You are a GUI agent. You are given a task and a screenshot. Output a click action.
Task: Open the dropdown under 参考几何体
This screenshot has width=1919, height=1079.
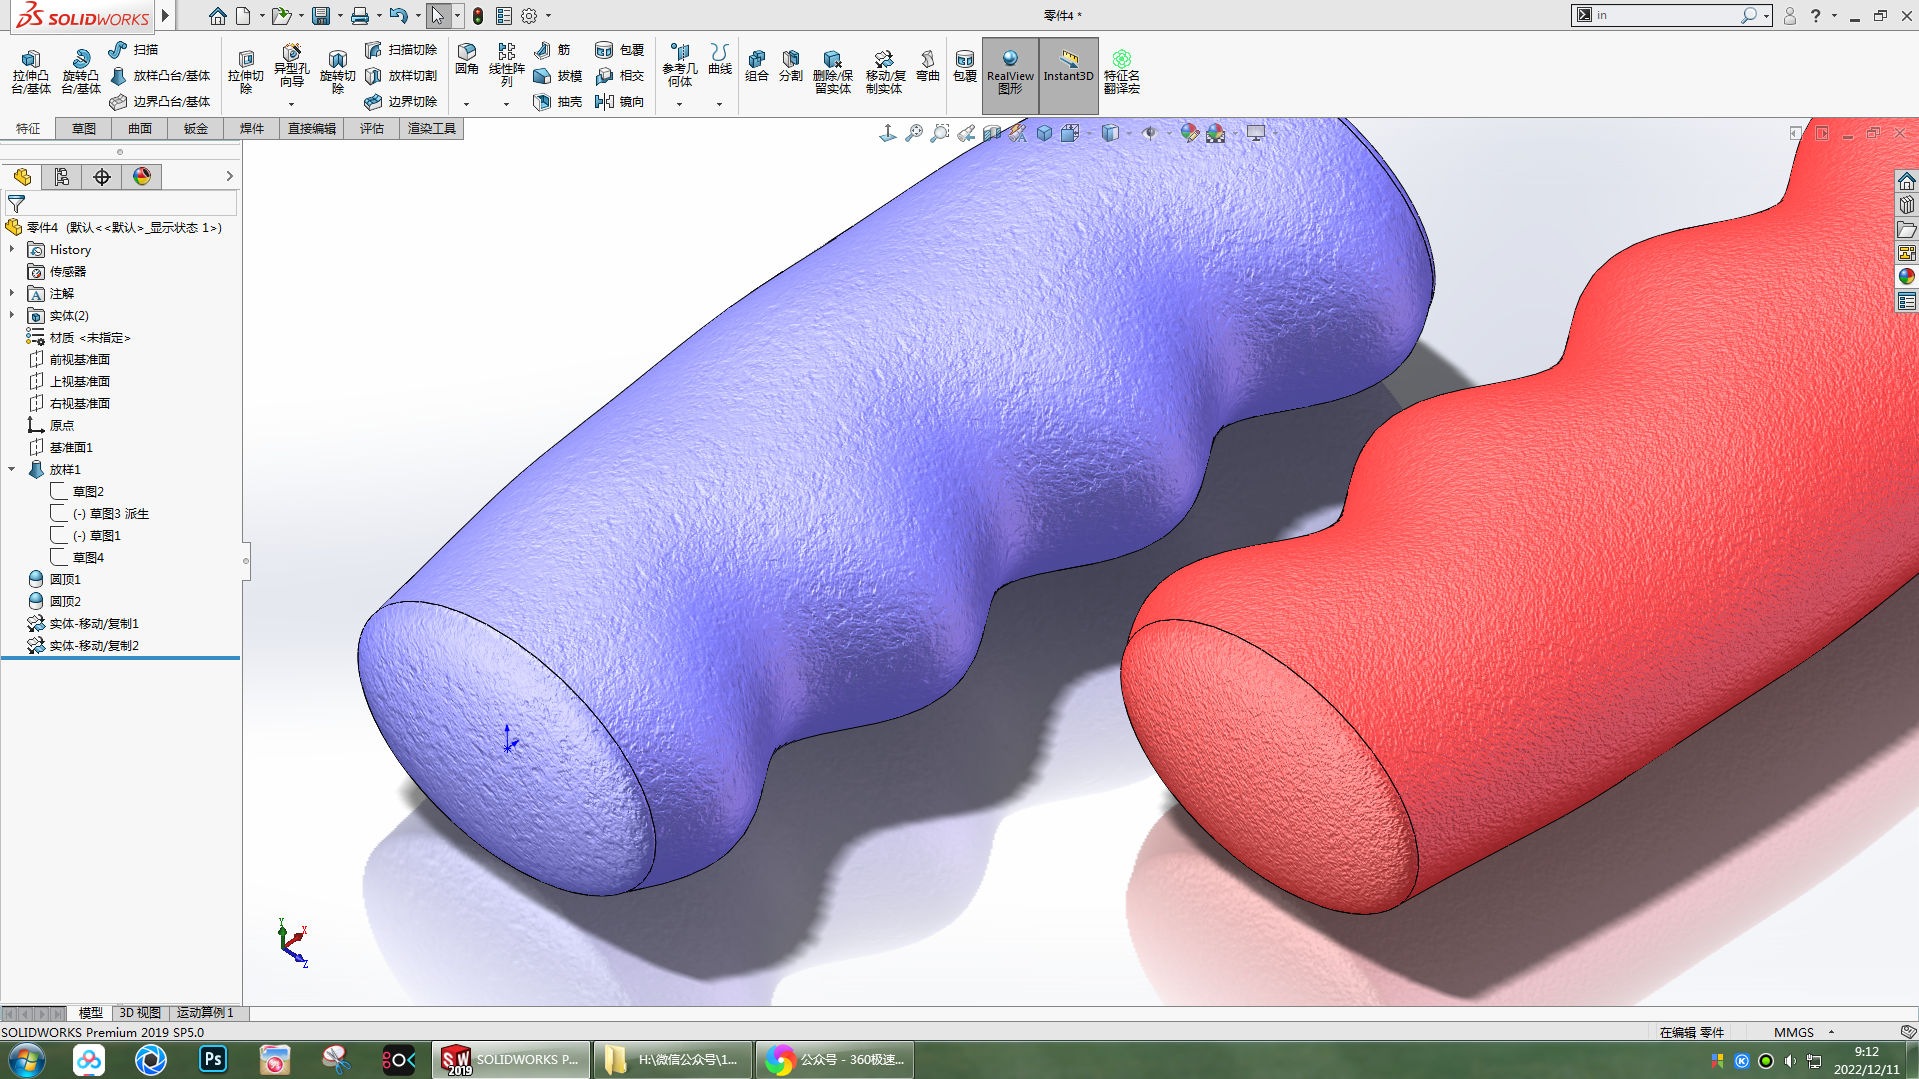(x=679, y=104)
